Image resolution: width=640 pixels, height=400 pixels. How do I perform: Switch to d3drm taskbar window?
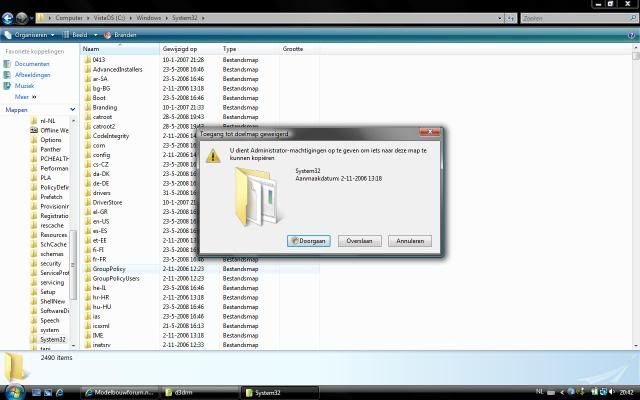coord(198,393)
